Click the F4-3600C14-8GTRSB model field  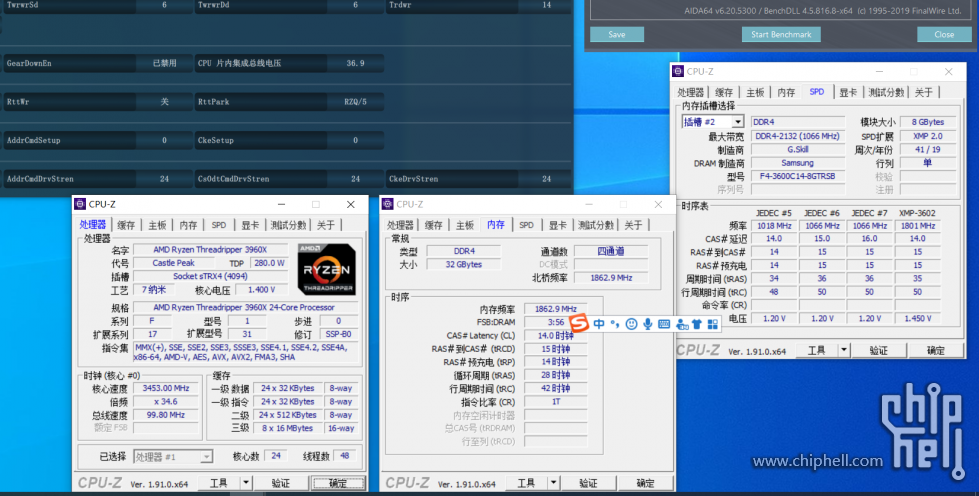tap(797, 176)
